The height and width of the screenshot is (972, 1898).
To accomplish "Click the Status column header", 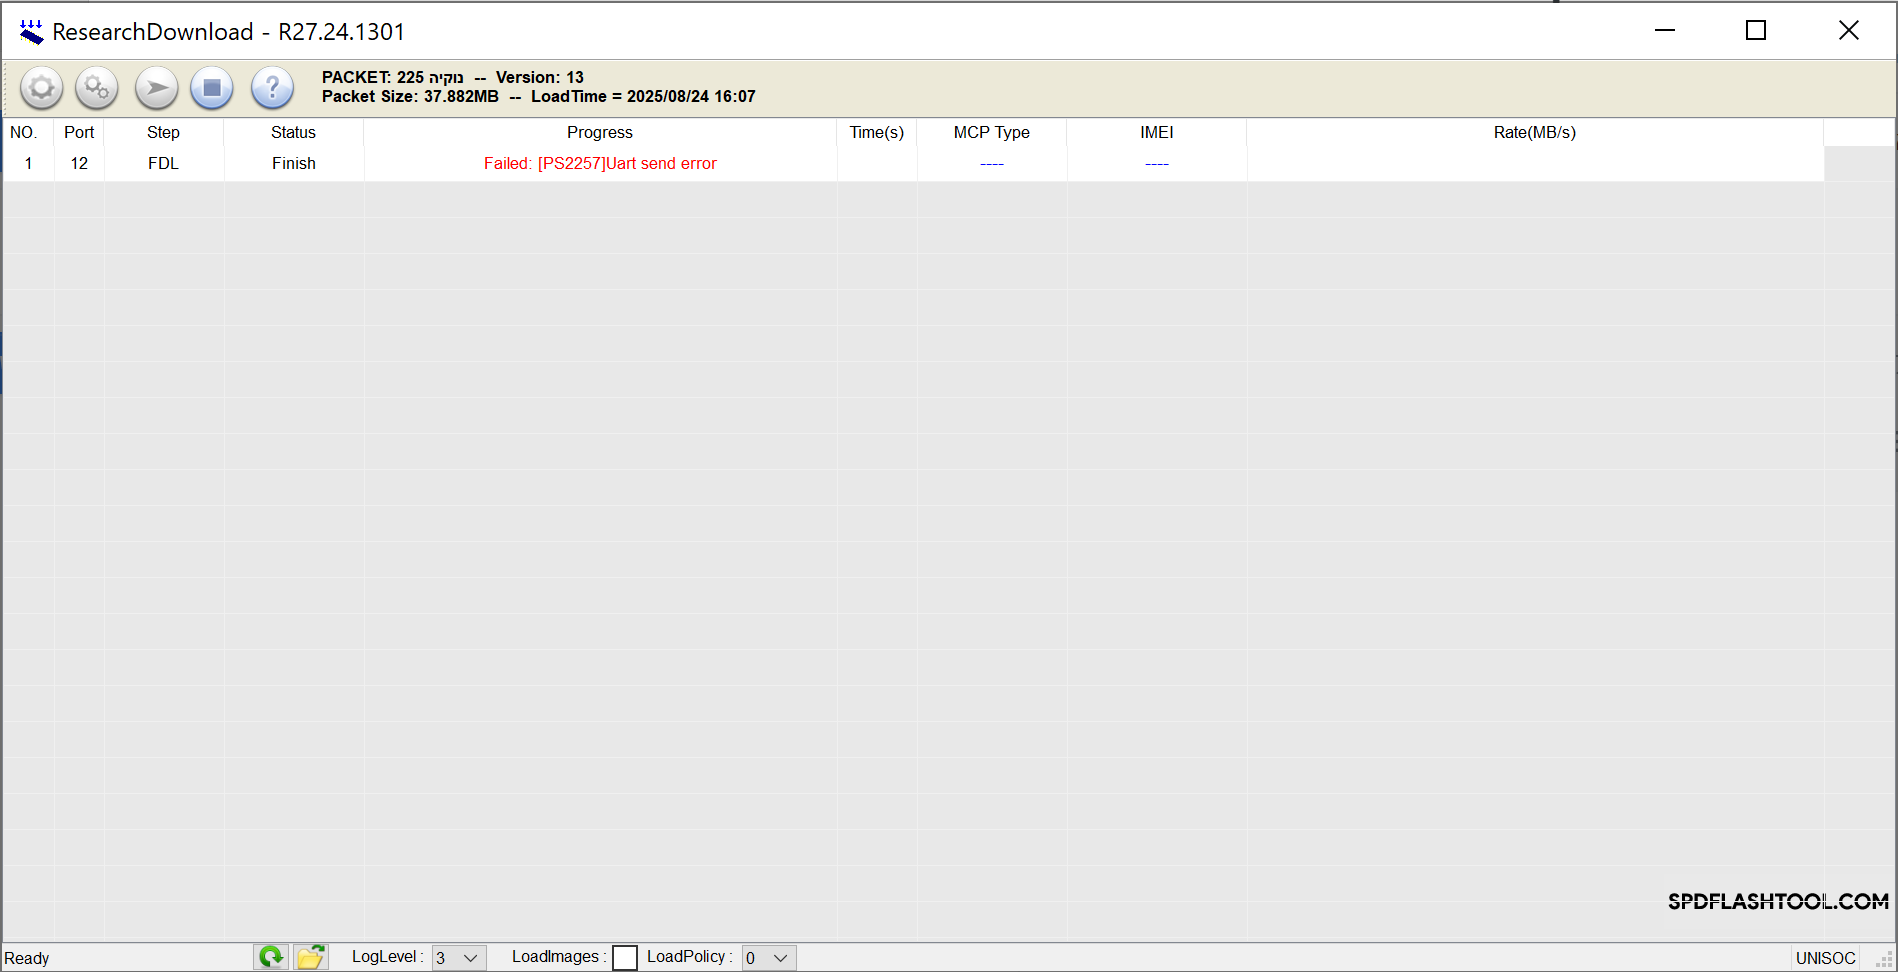I will (294, 132).
